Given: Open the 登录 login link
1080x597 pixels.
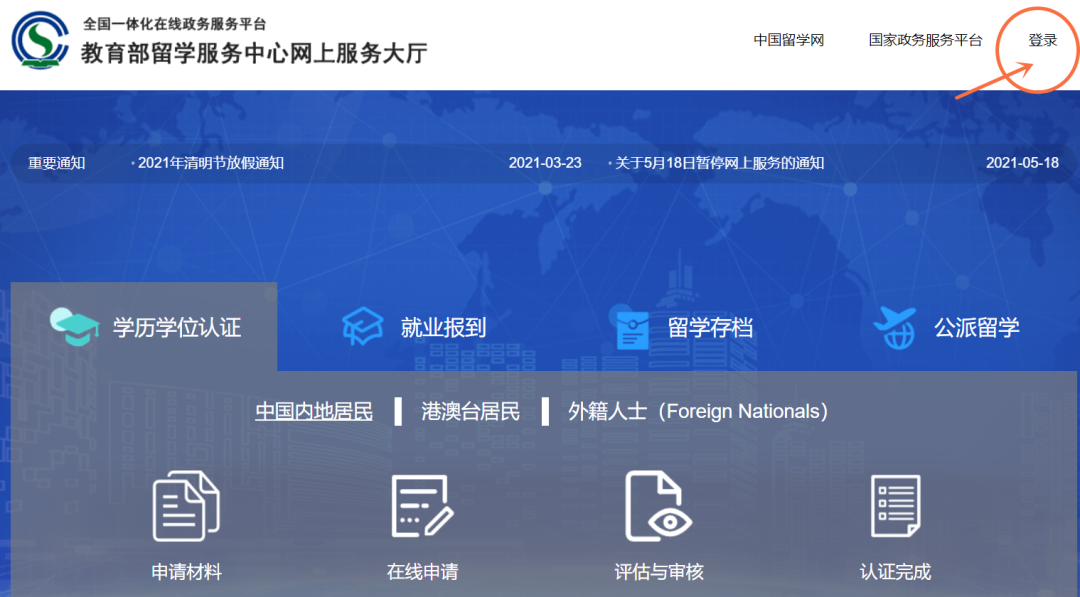Looking at the screenshot, I should tap(1043, 40).
